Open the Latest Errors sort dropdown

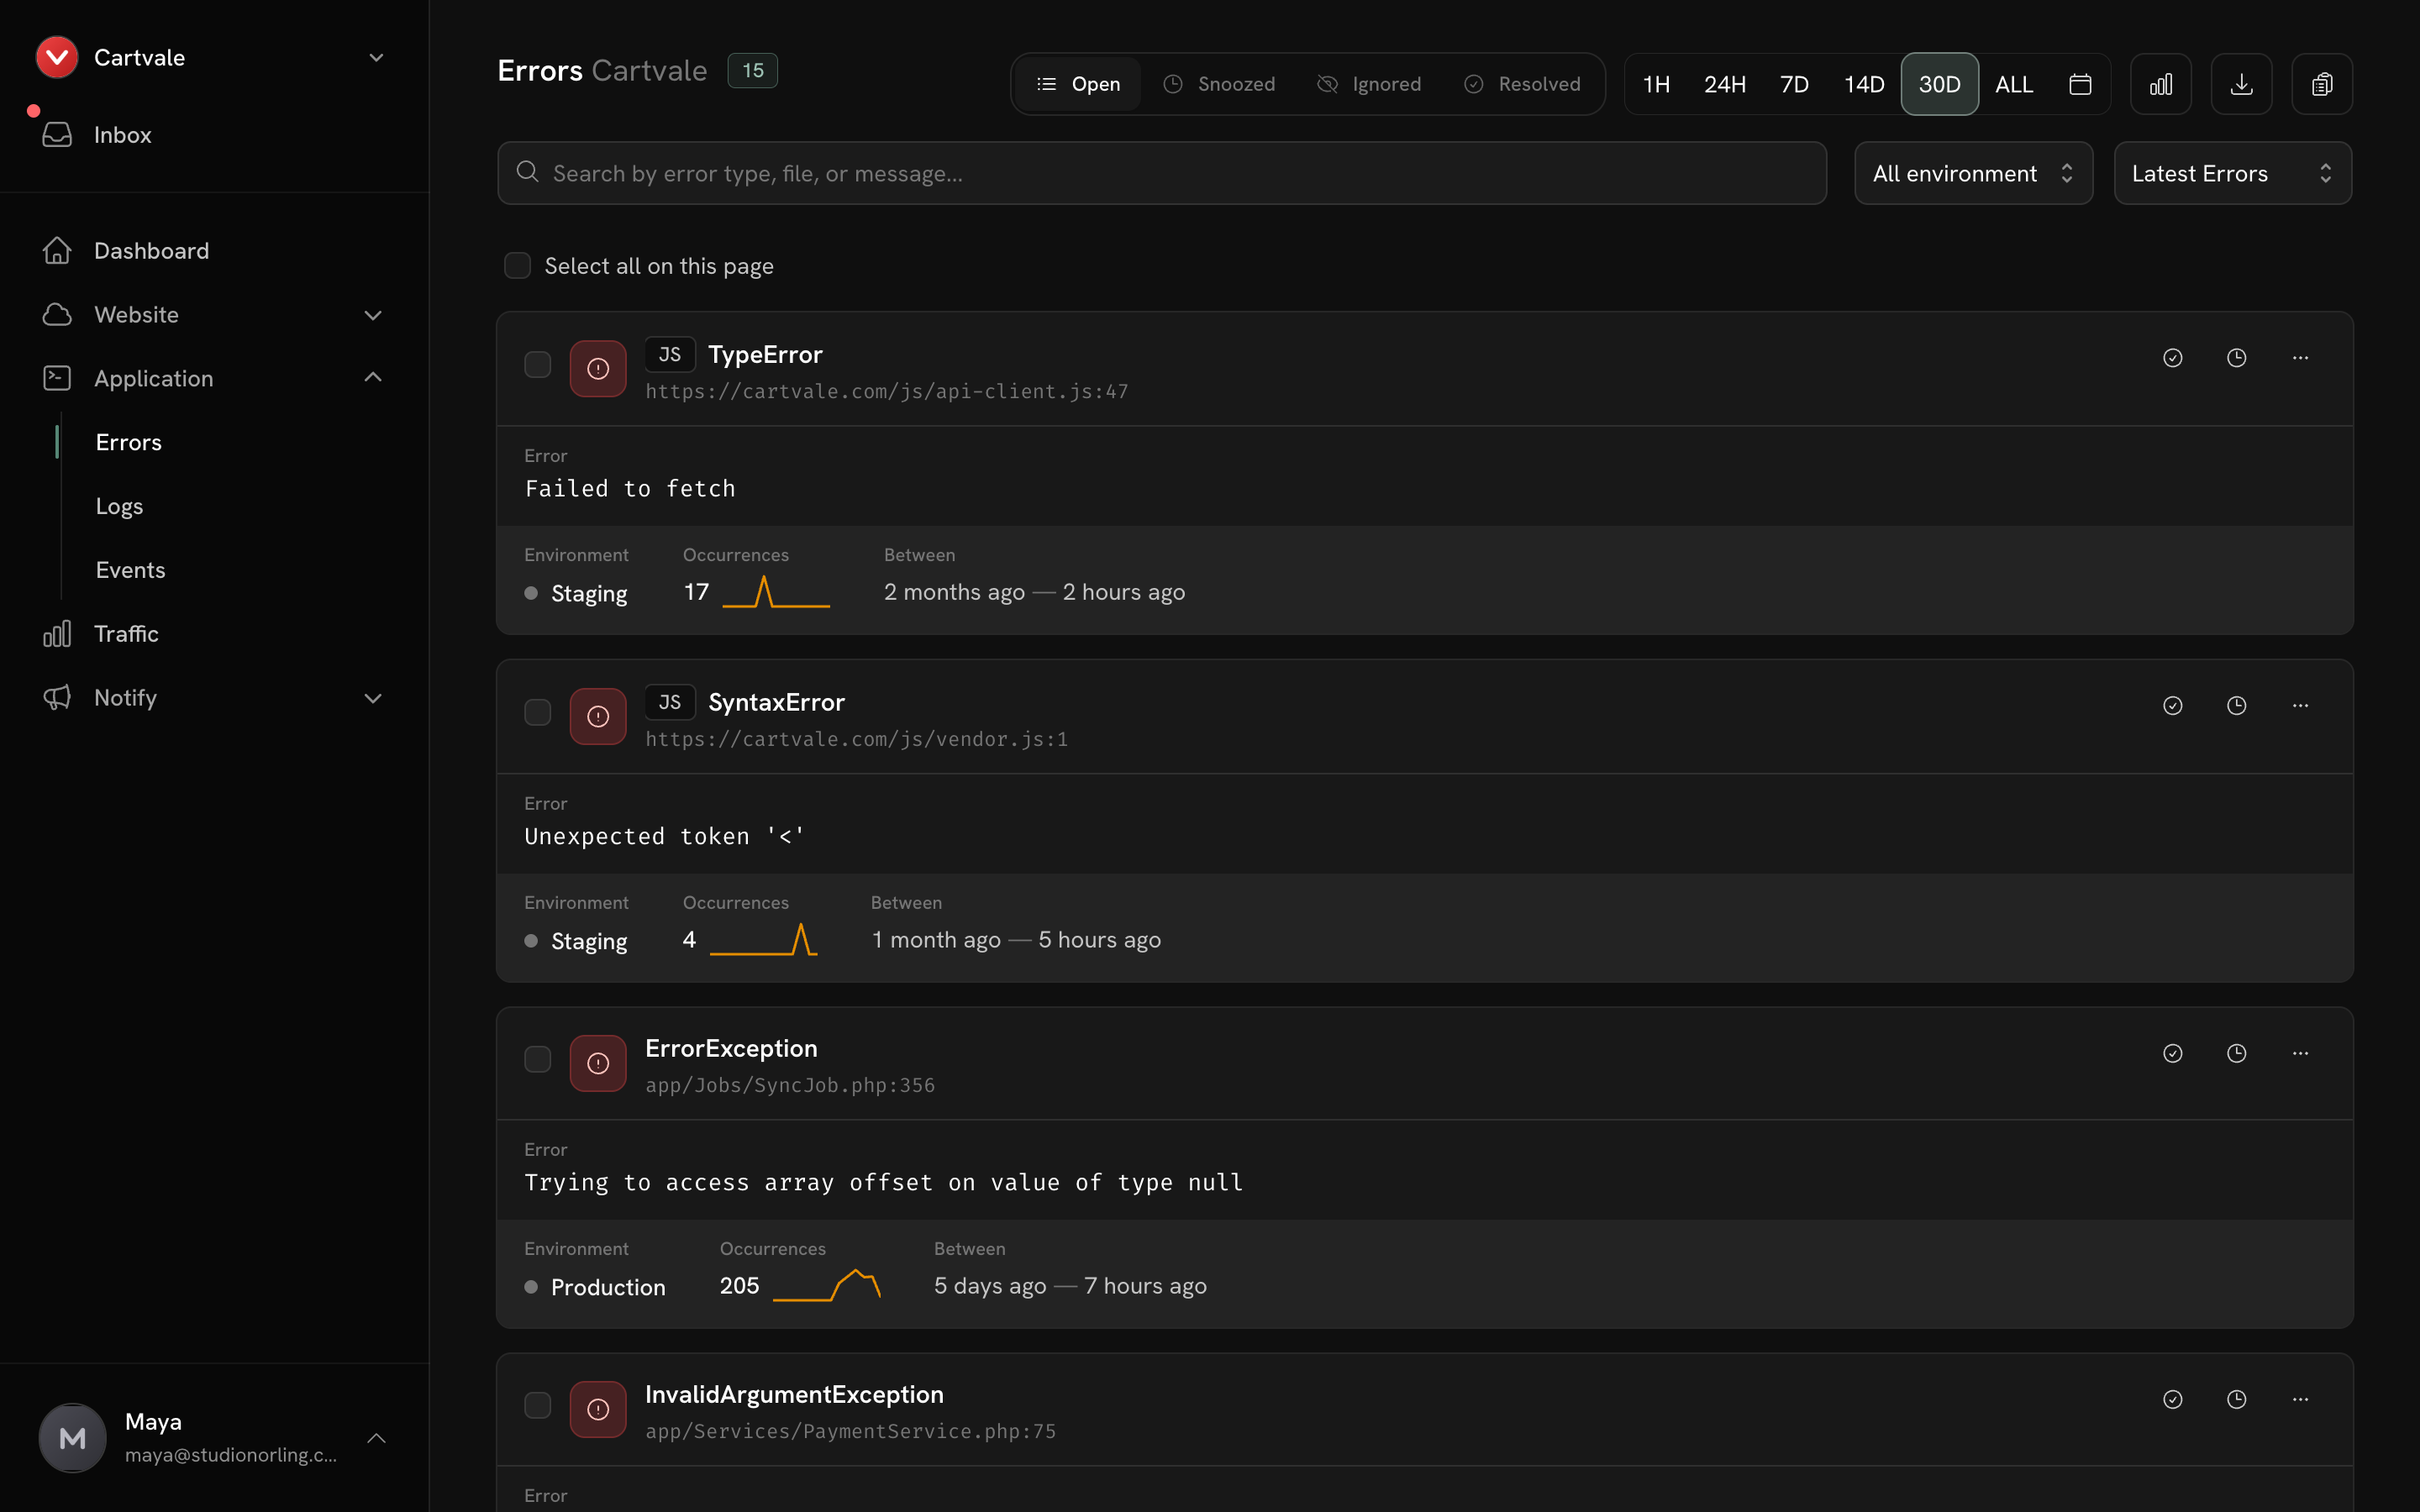tap(2232, 173)
